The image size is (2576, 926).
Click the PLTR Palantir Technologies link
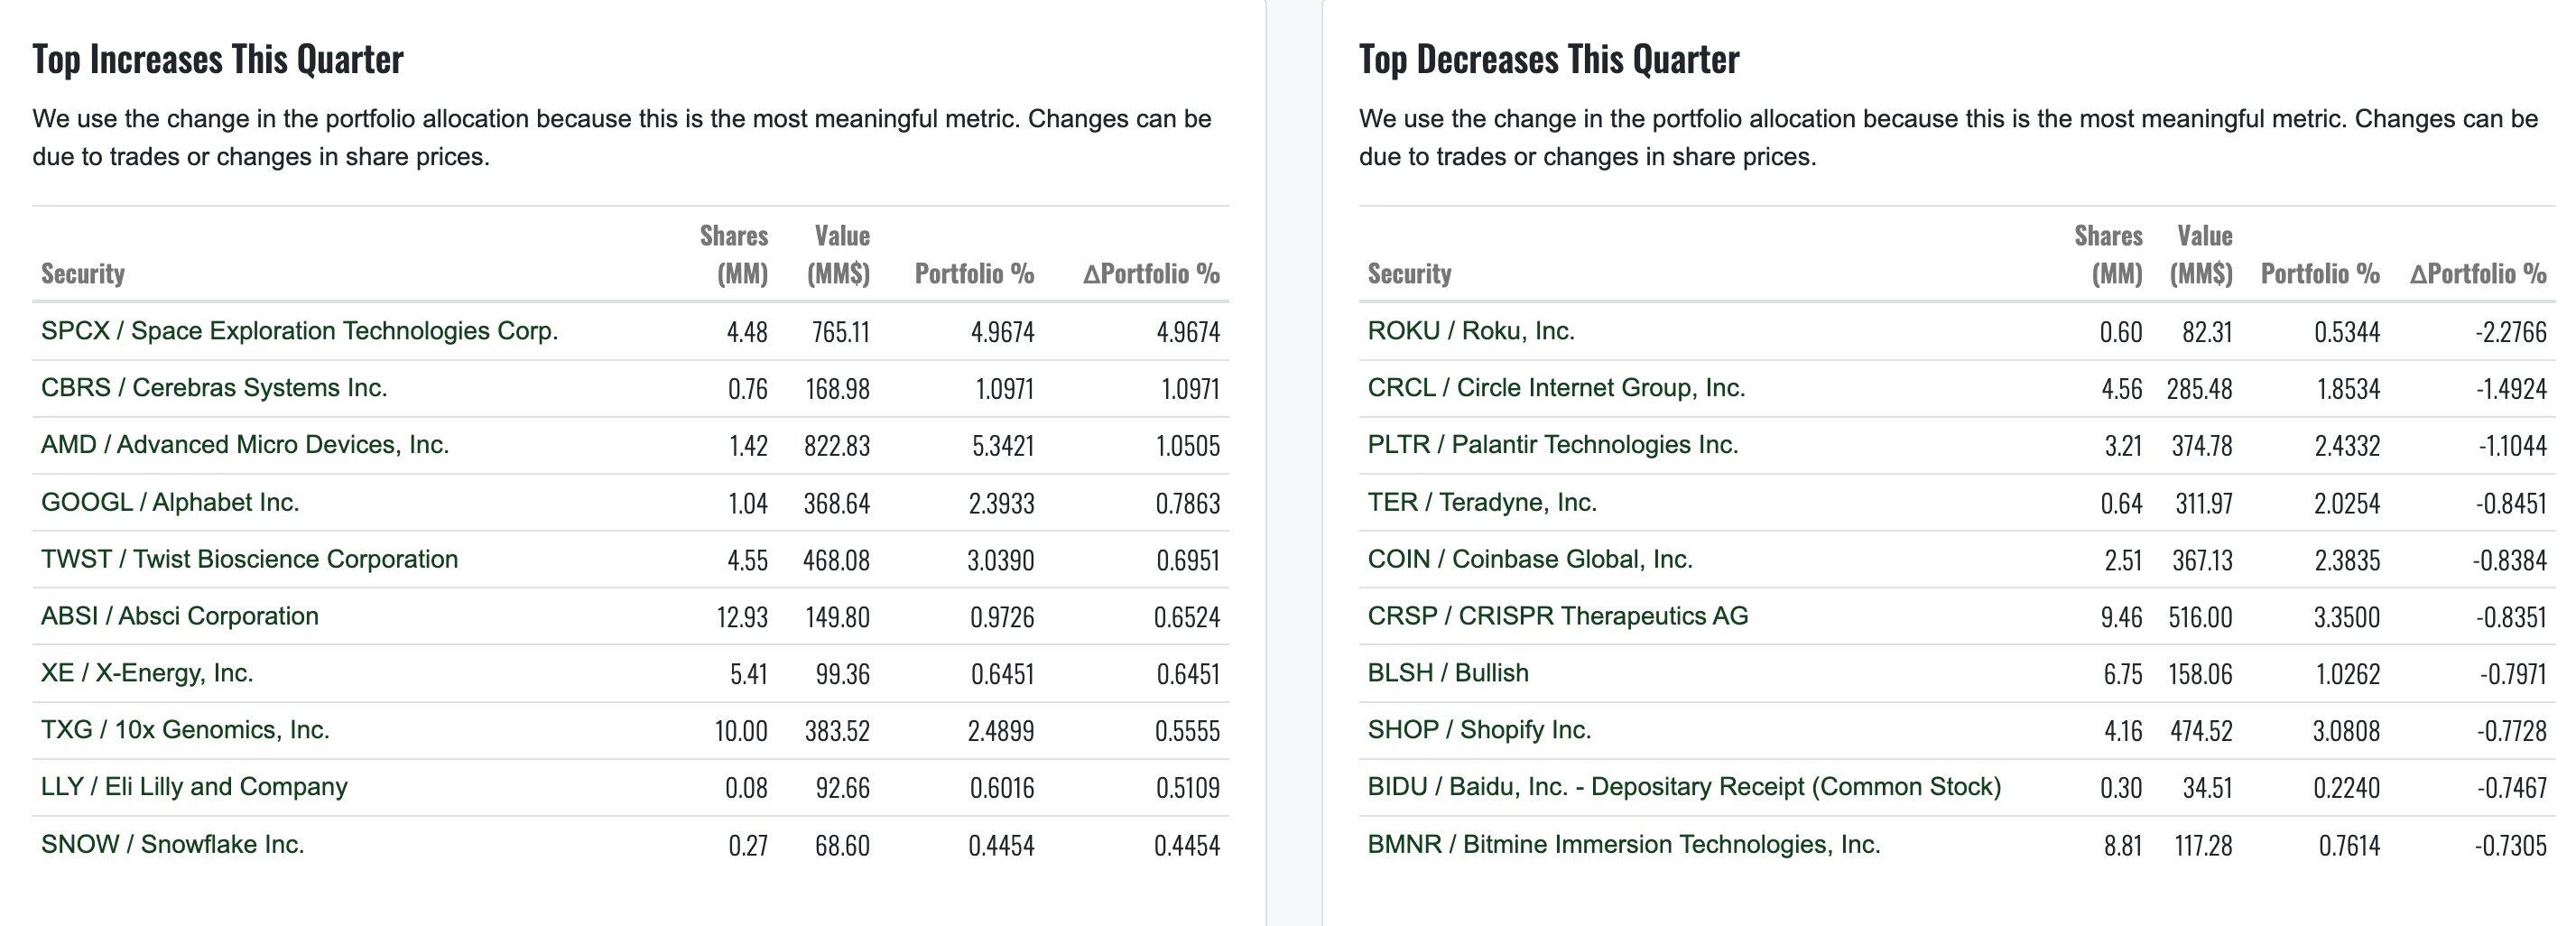pyautogui.click(x=1553, y=445)
